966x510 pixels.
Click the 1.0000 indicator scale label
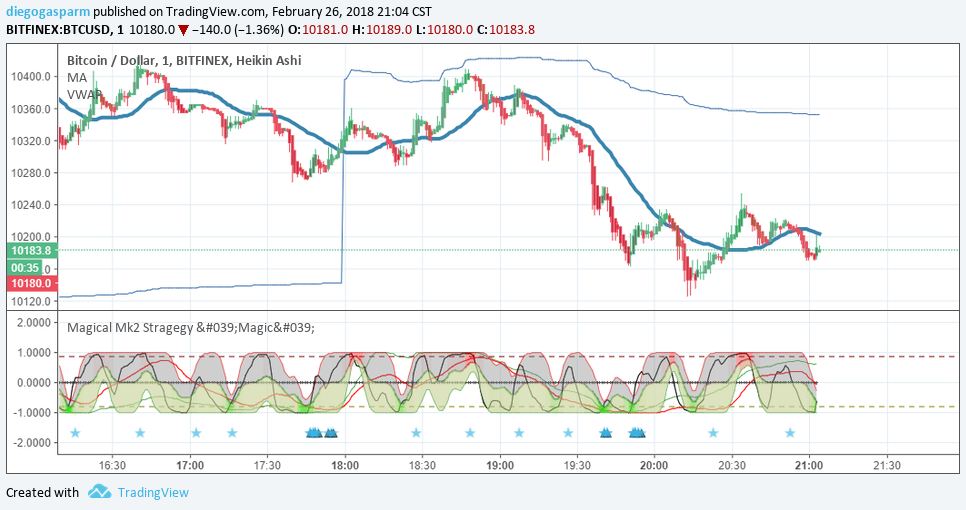(x=33, y=353)
